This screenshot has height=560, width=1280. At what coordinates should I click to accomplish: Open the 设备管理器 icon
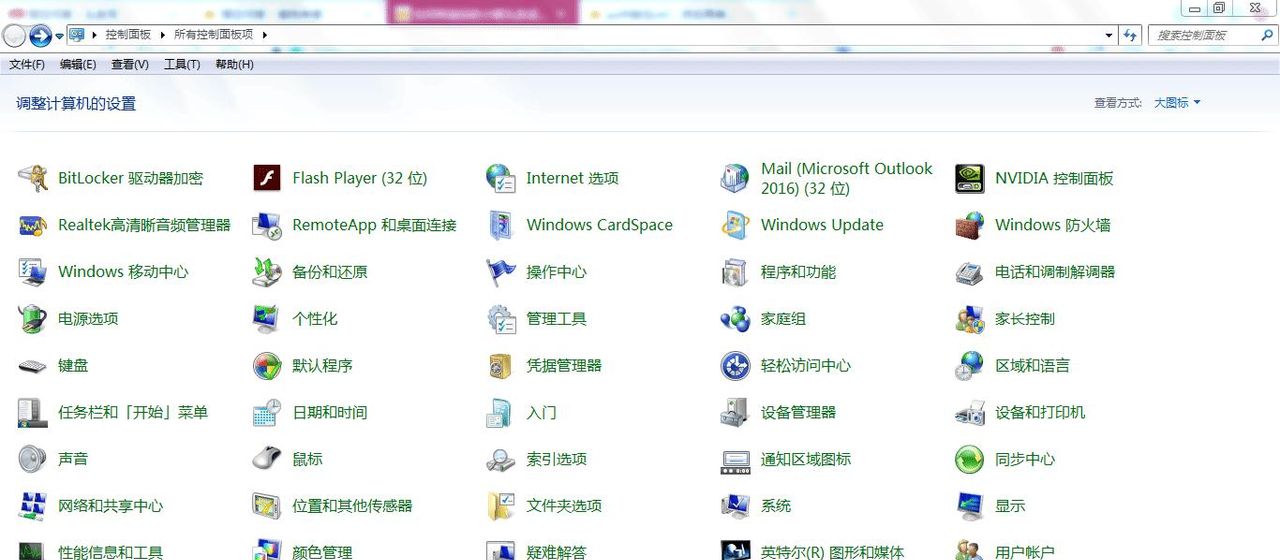click(x=735, y=413)
